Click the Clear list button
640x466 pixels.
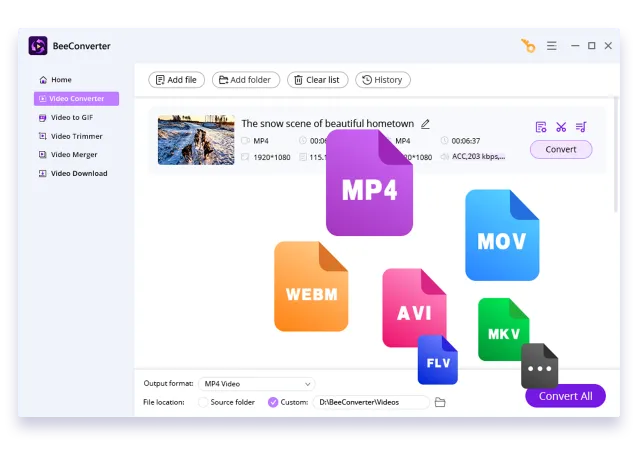(318, 80)
